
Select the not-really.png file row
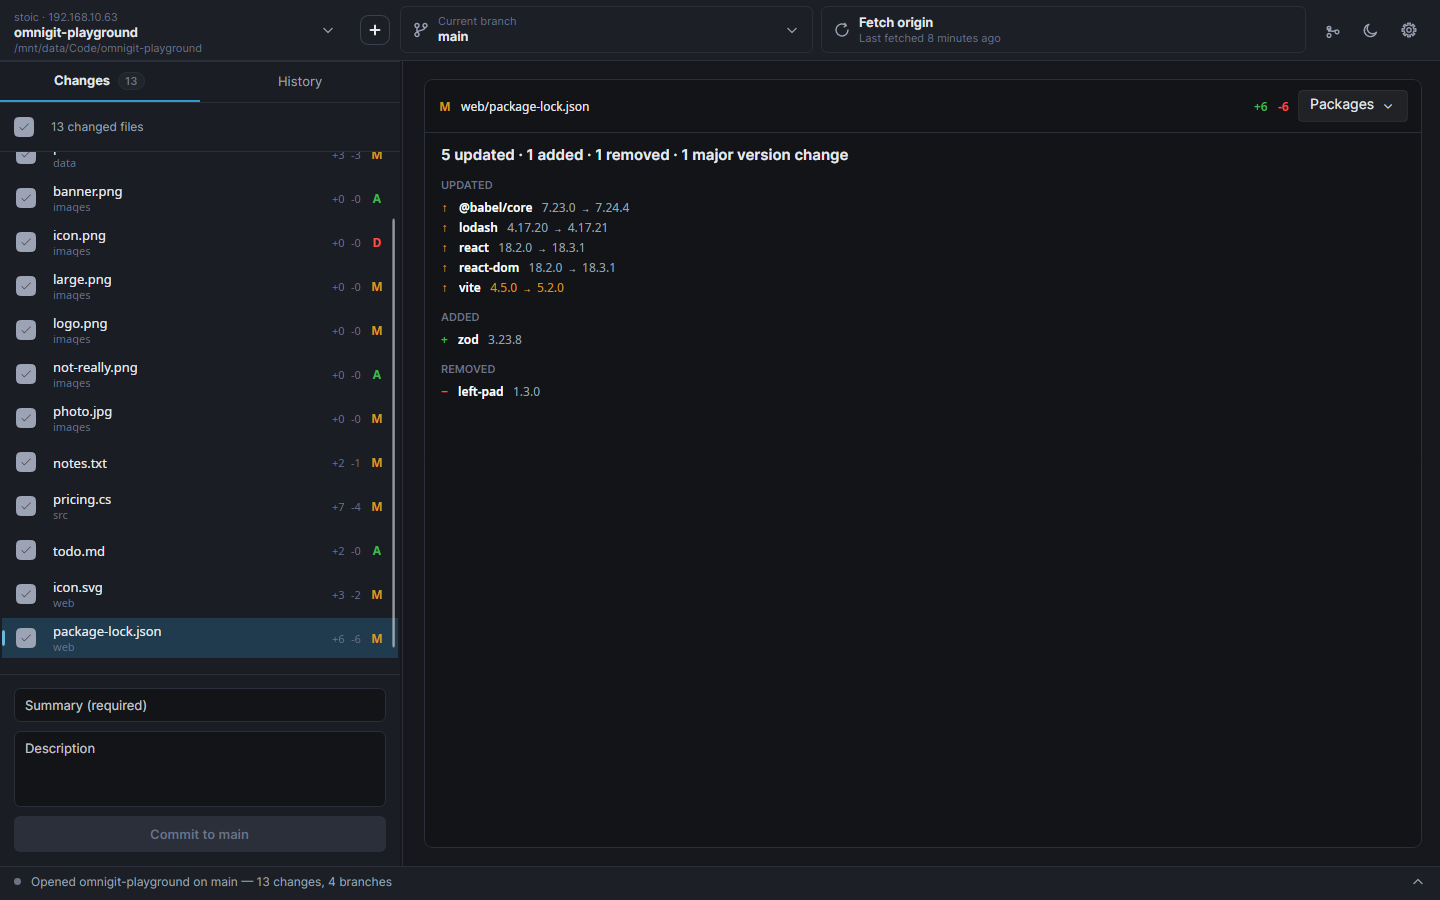coord(200,374)
